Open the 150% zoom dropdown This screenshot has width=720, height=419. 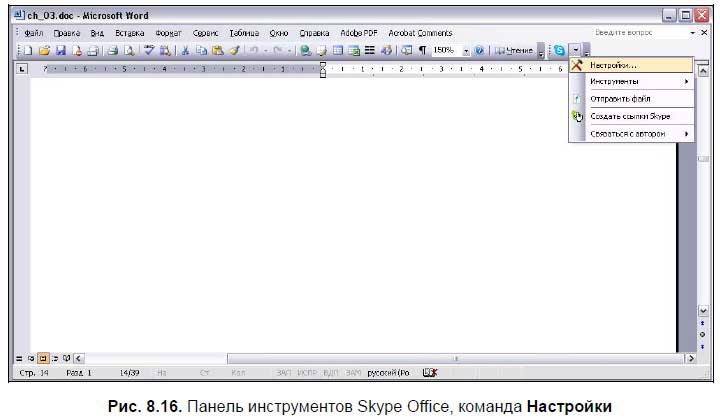(466, 50)
